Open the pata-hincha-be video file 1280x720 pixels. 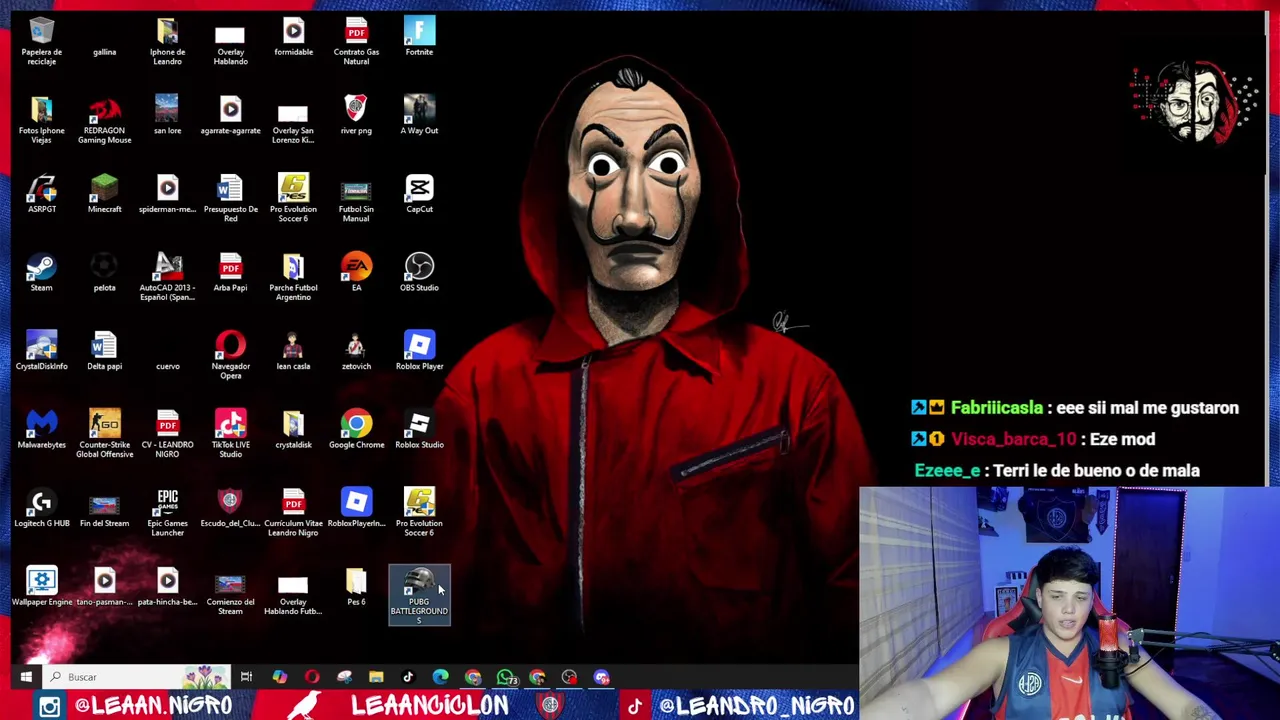coord(167,587)
